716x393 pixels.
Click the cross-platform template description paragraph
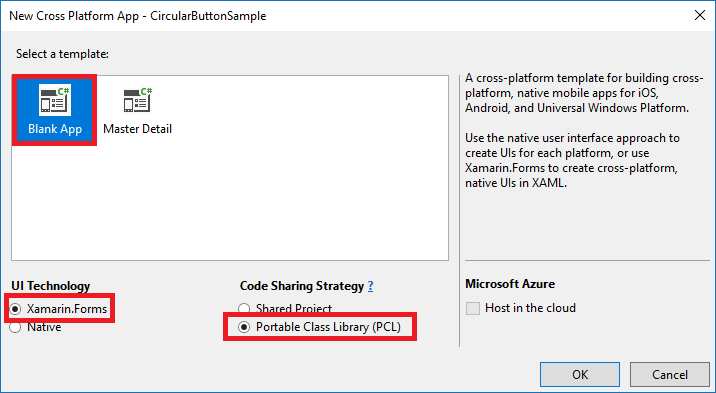(584, 93)
